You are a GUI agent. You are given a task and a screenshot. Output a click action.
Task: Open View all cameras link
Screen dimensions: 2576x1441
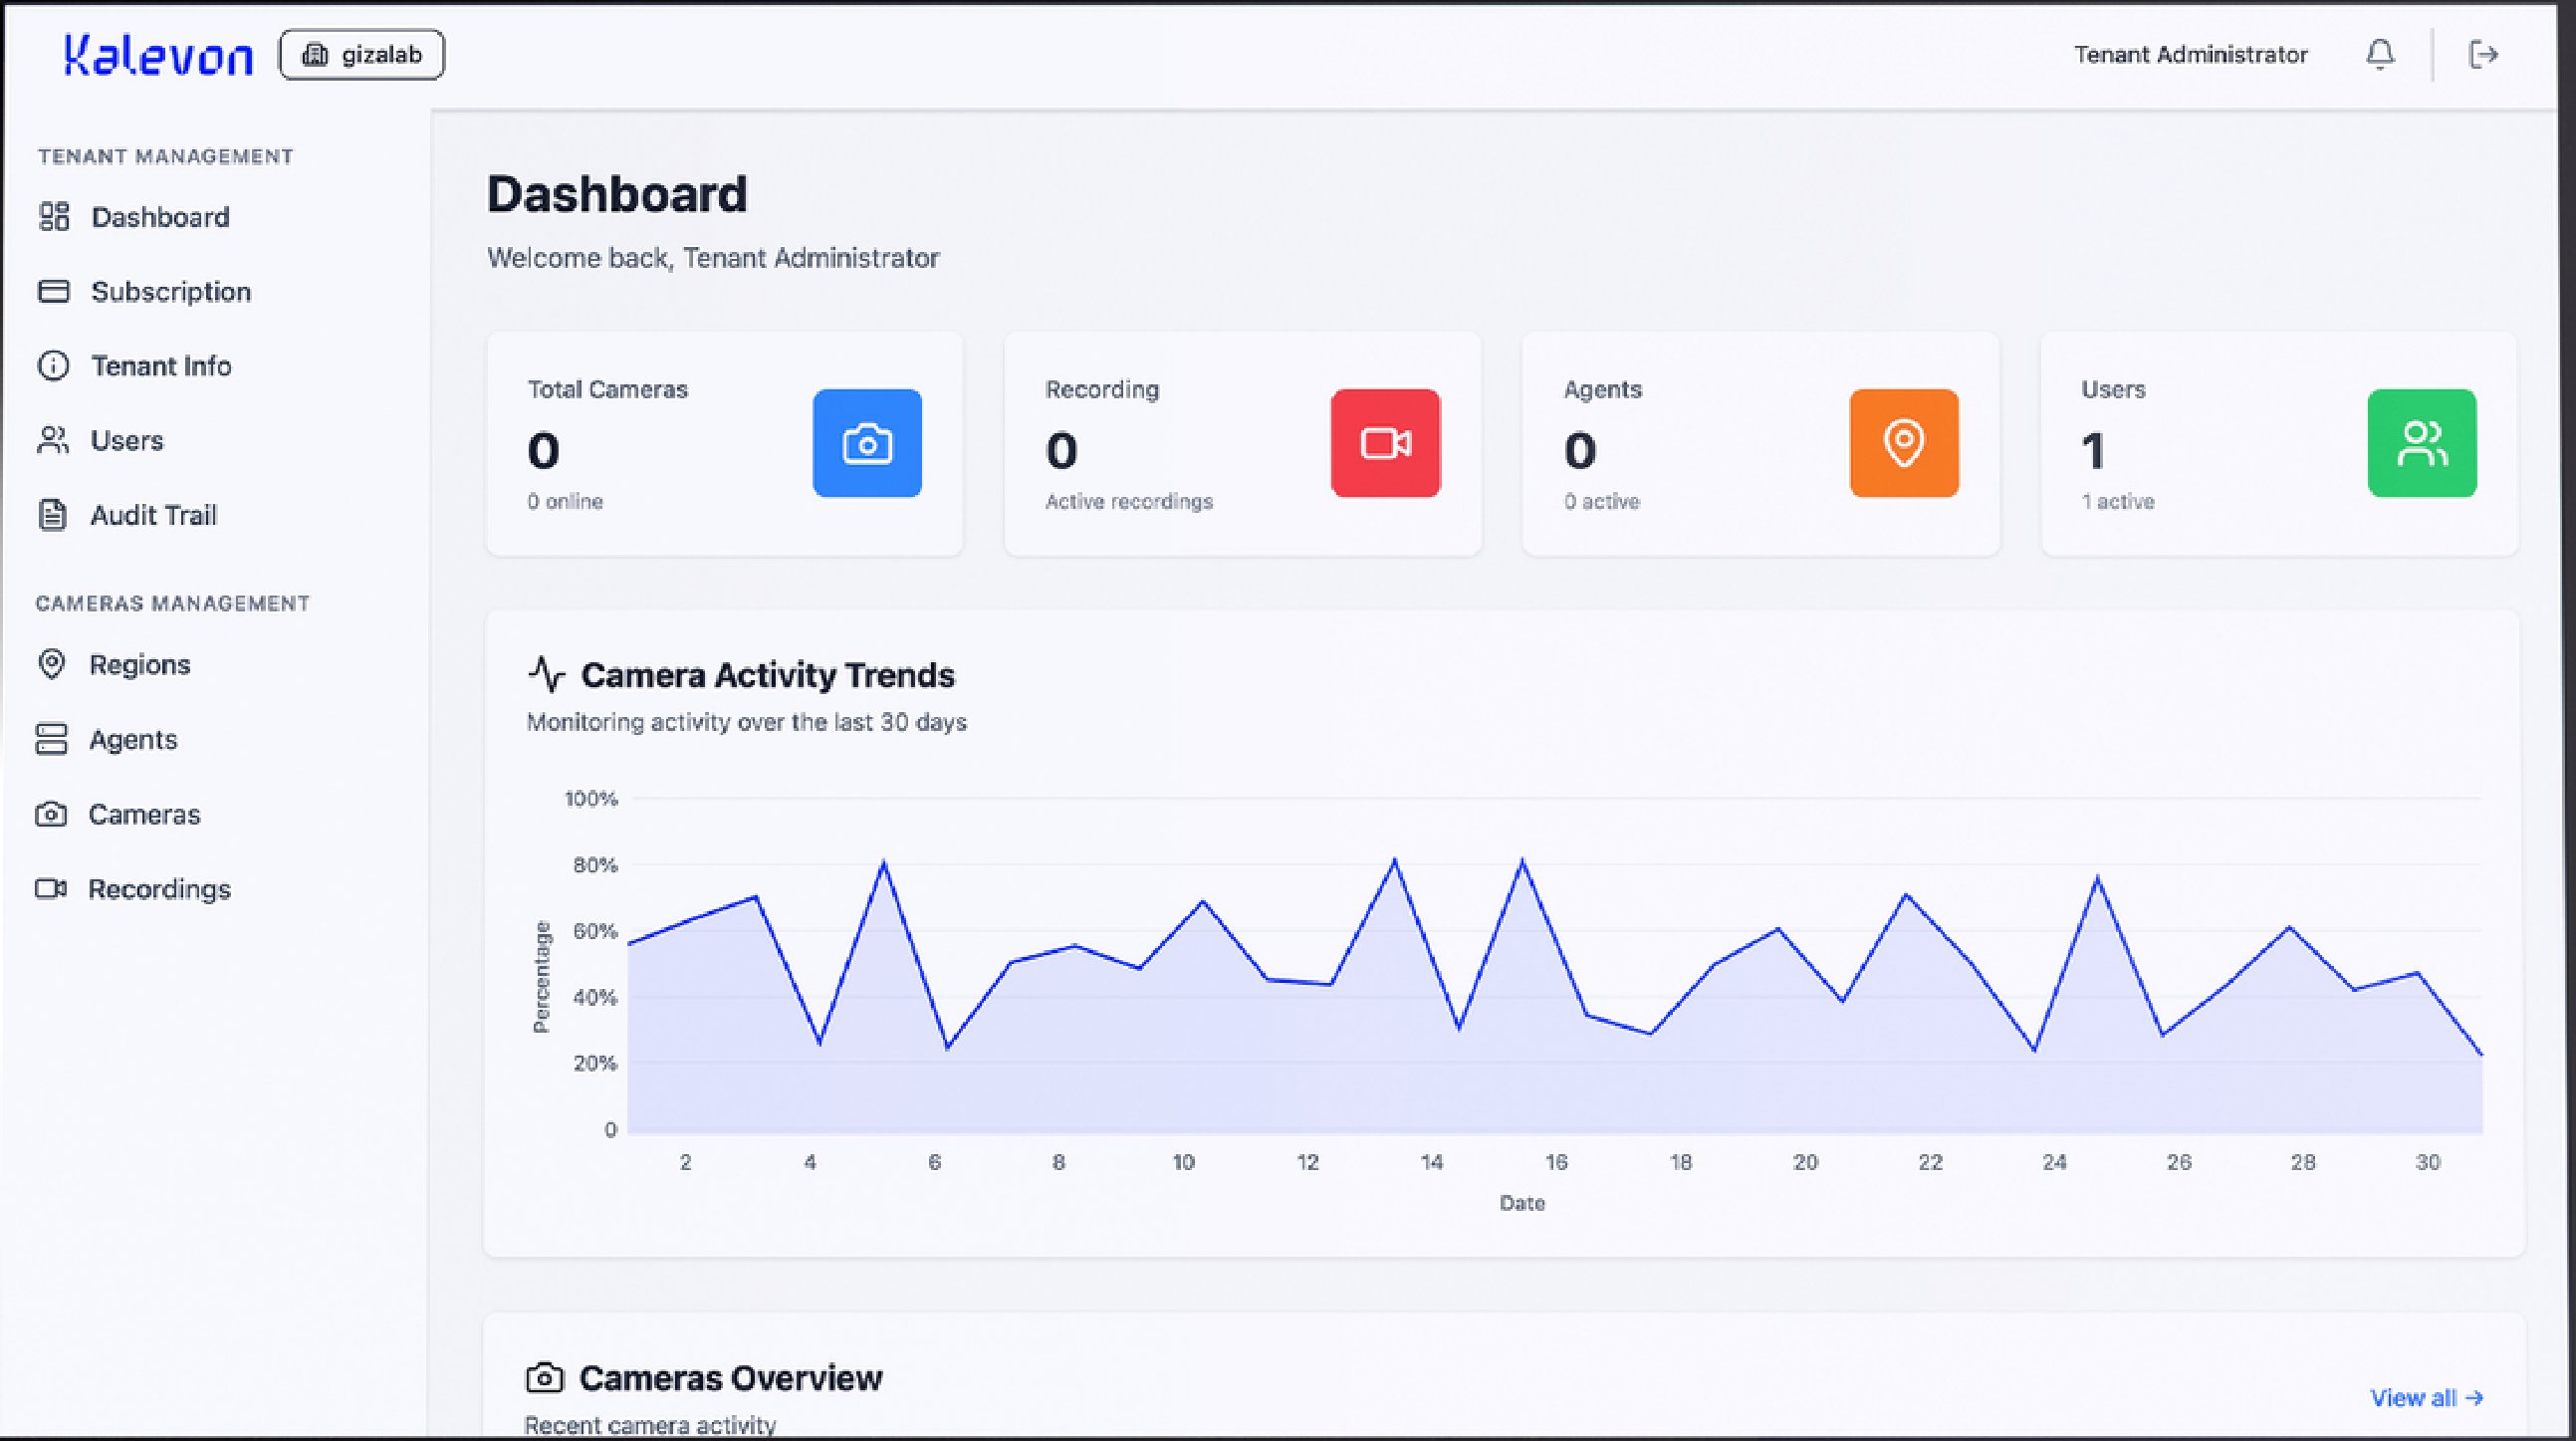(2427, 1398)
